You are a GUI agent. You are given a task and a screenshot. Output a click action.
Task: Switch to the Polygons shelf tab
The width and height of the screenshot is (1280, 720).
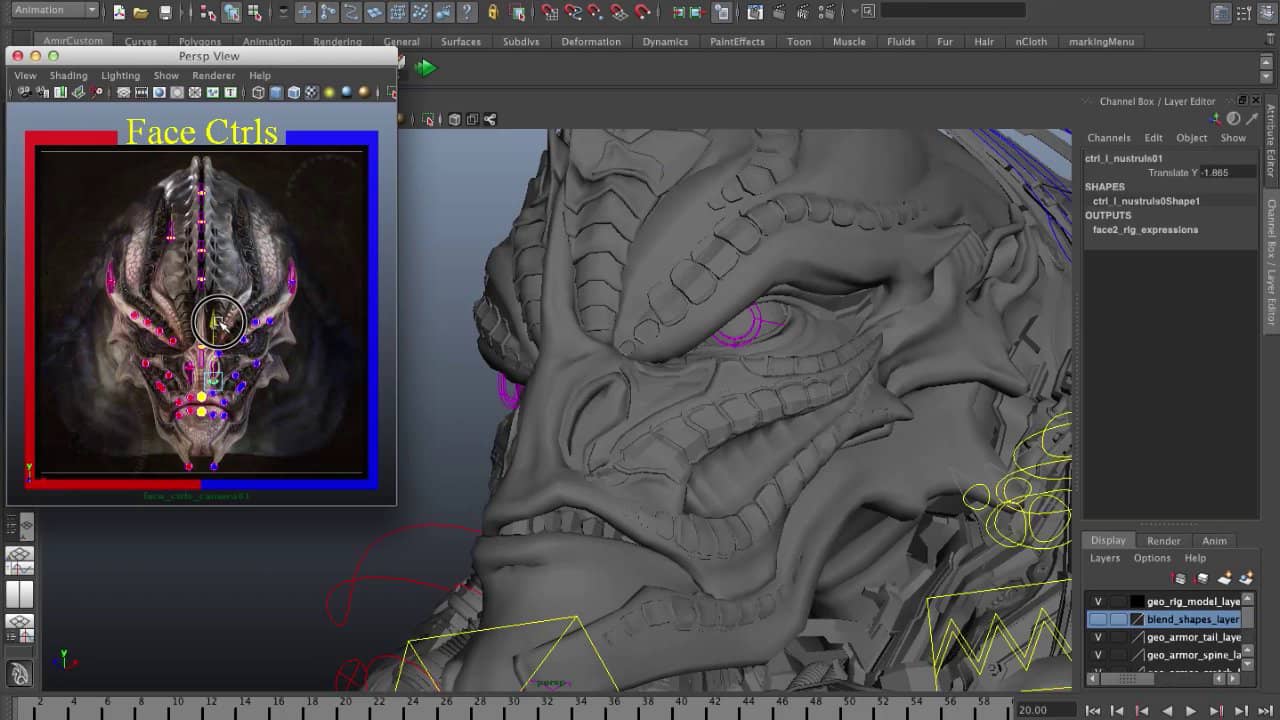click(200, 42)
